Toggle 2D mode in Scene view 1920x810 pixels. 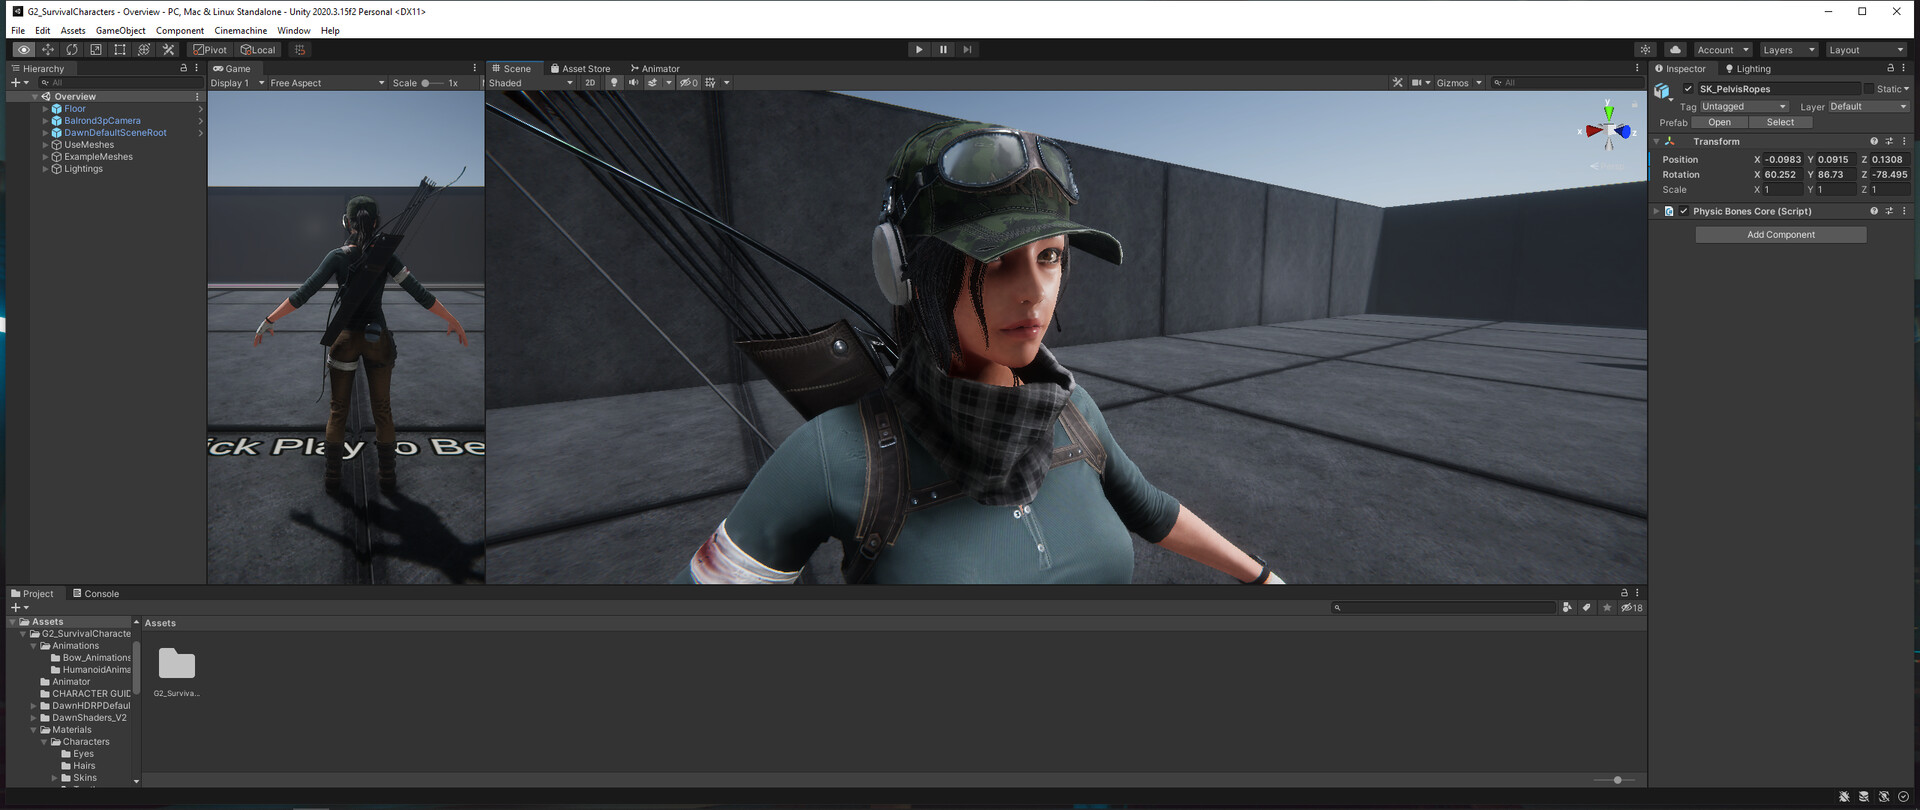pyautogui.click(x=590, y=83)
